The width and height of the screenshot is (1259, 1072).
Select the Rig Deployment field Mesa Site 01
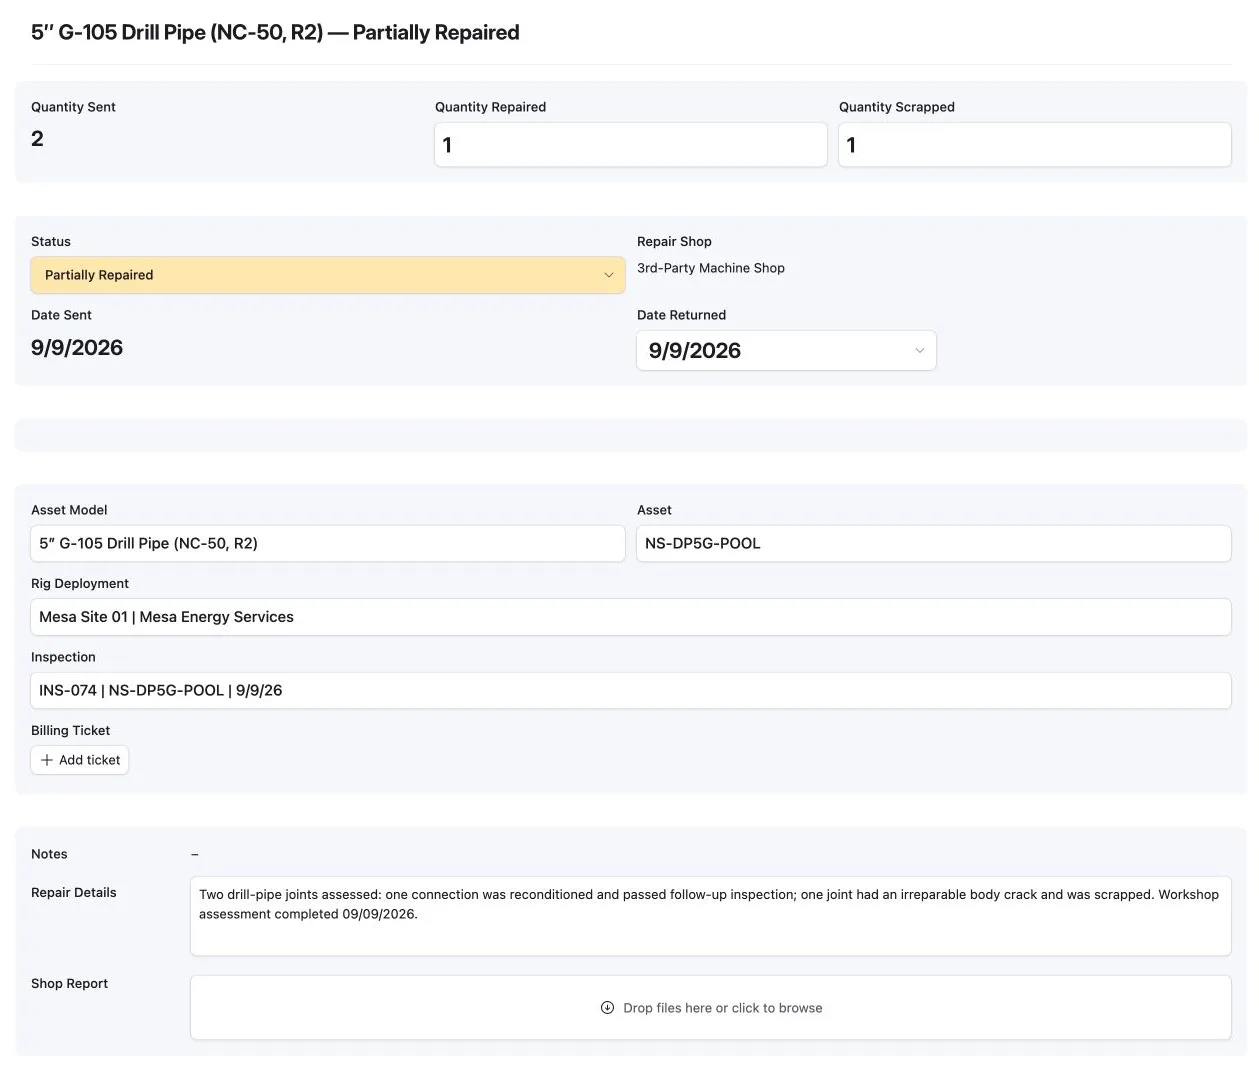coord(631,617)
